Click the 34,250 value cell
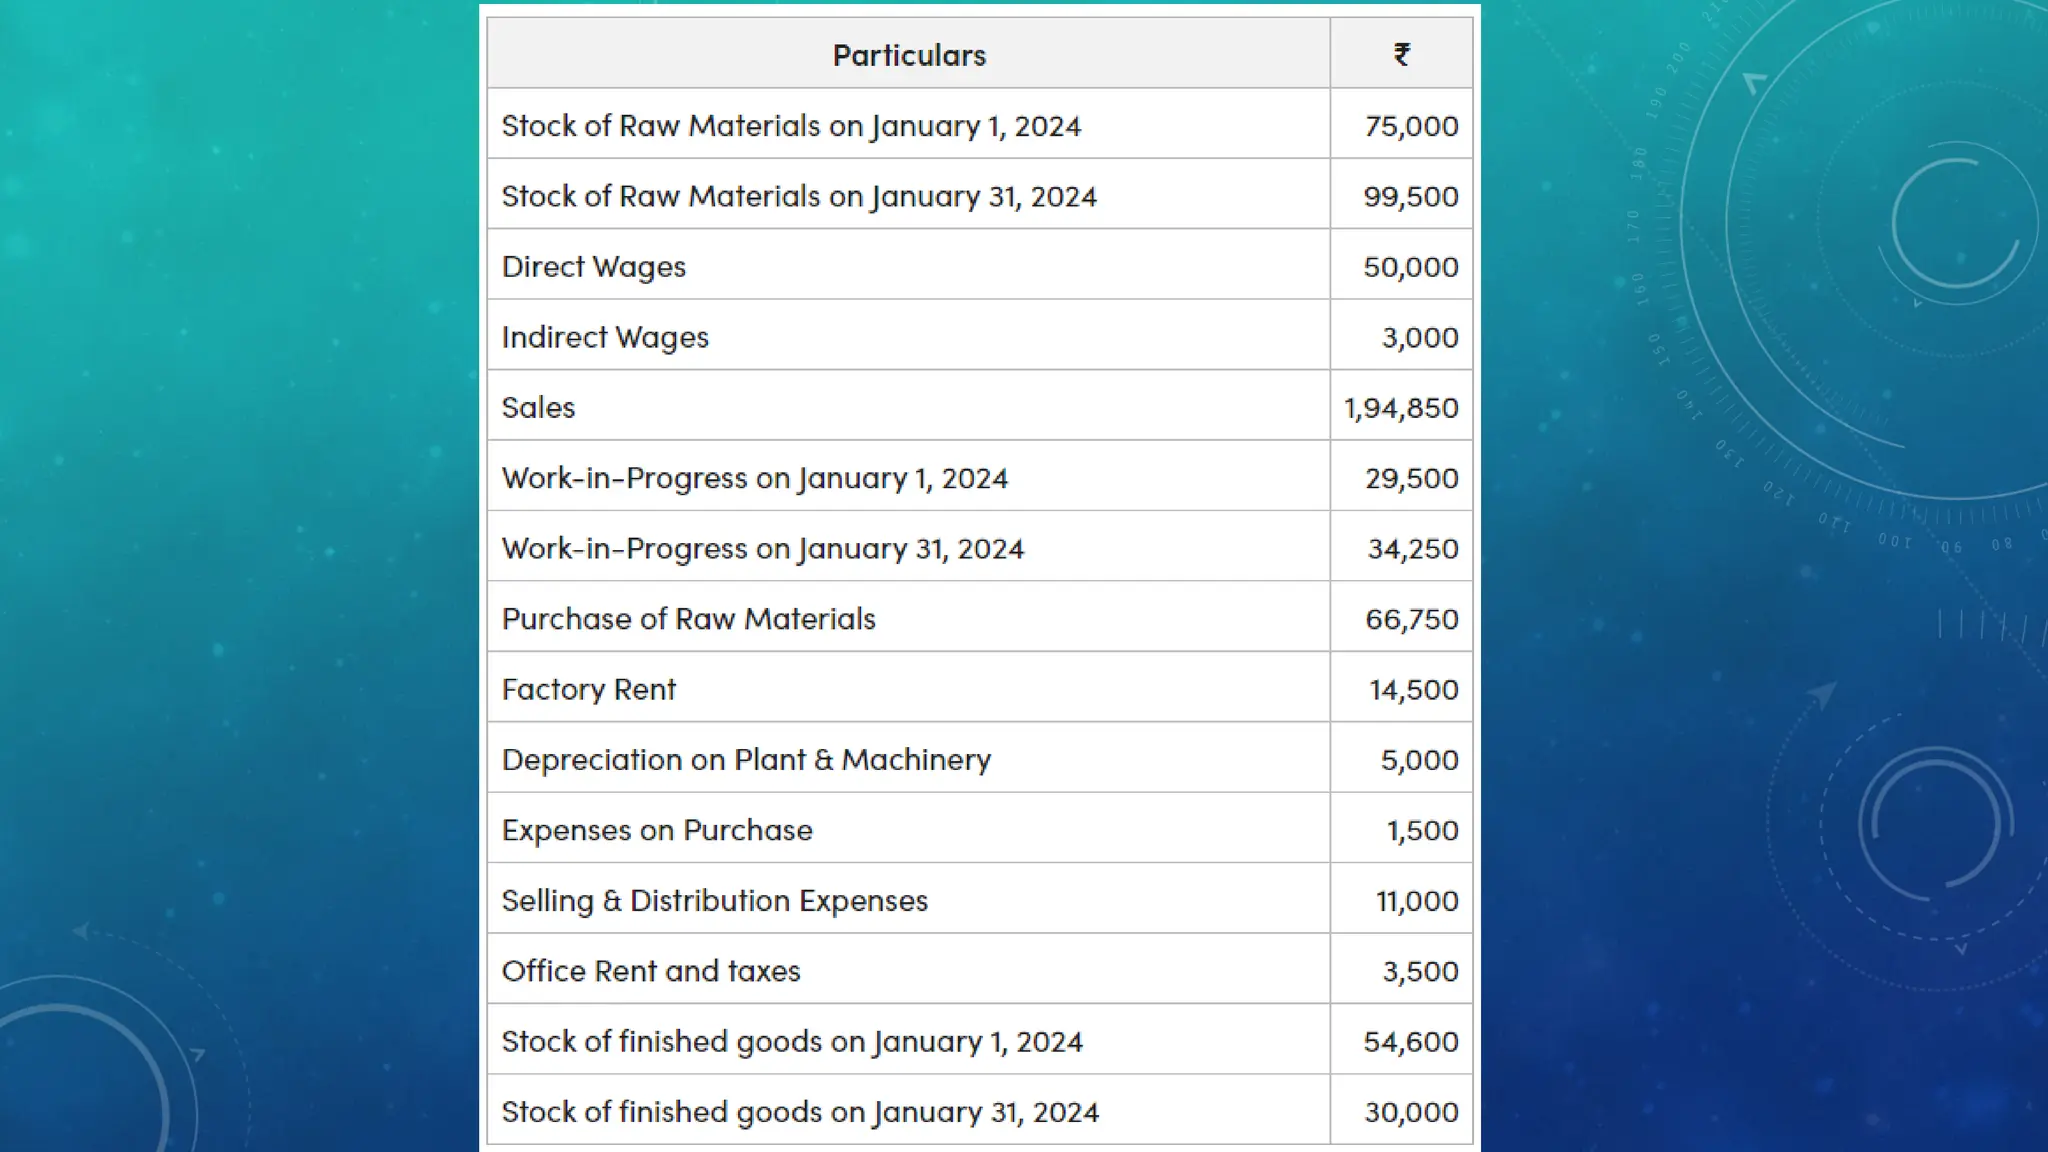 point(1412,549)
